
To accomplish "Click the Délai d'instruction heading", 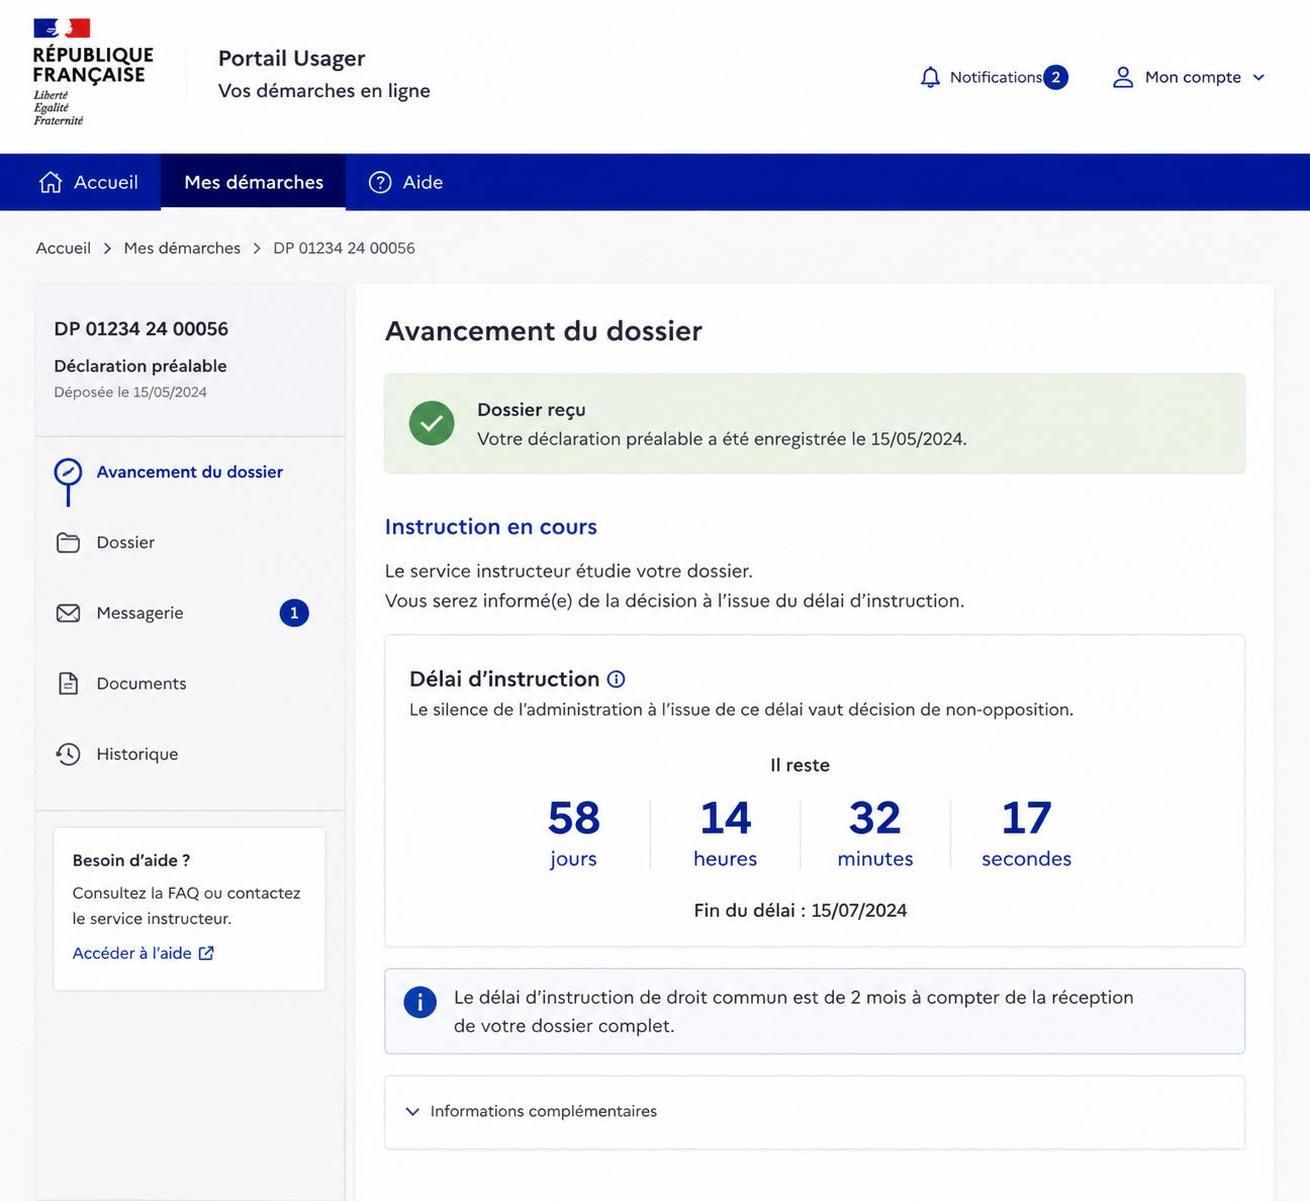I will (x=504, y=679).
